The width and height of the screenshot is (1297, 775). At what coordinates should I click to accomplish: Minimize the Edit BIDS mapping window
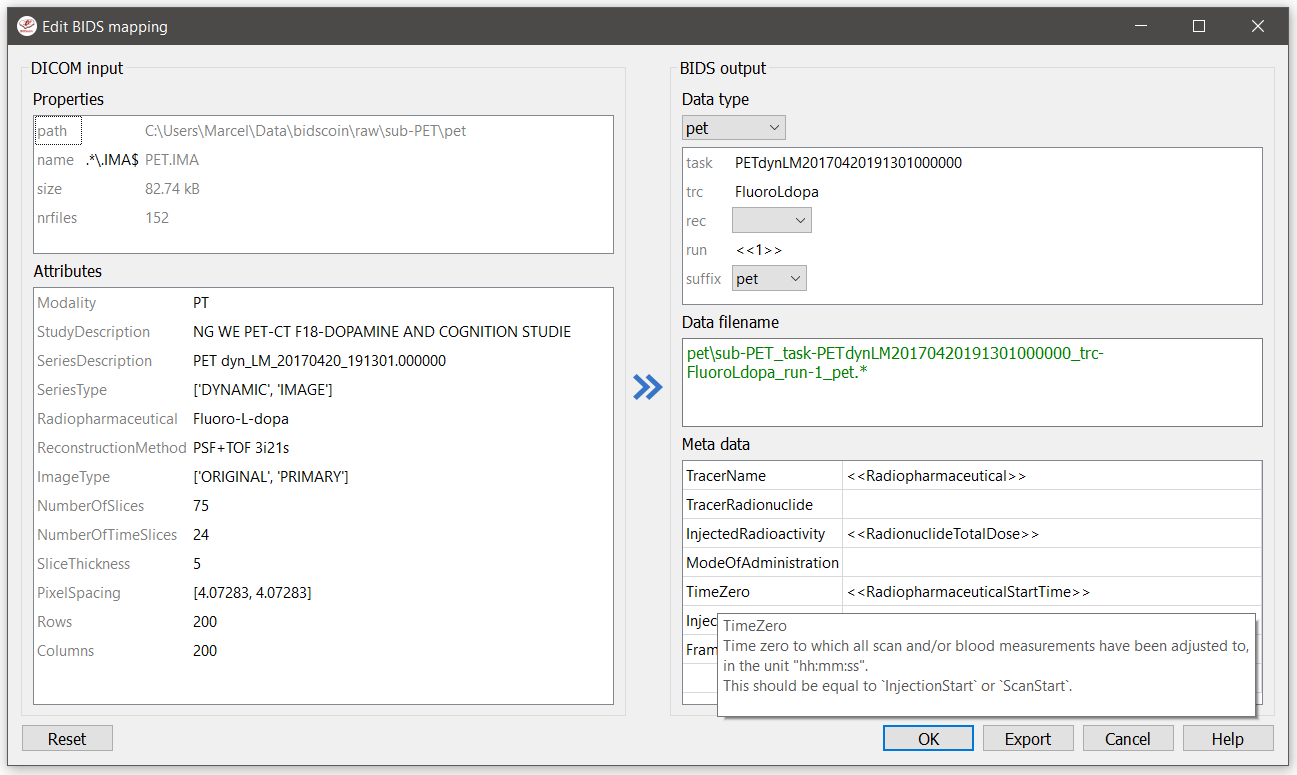(1139, 27)
